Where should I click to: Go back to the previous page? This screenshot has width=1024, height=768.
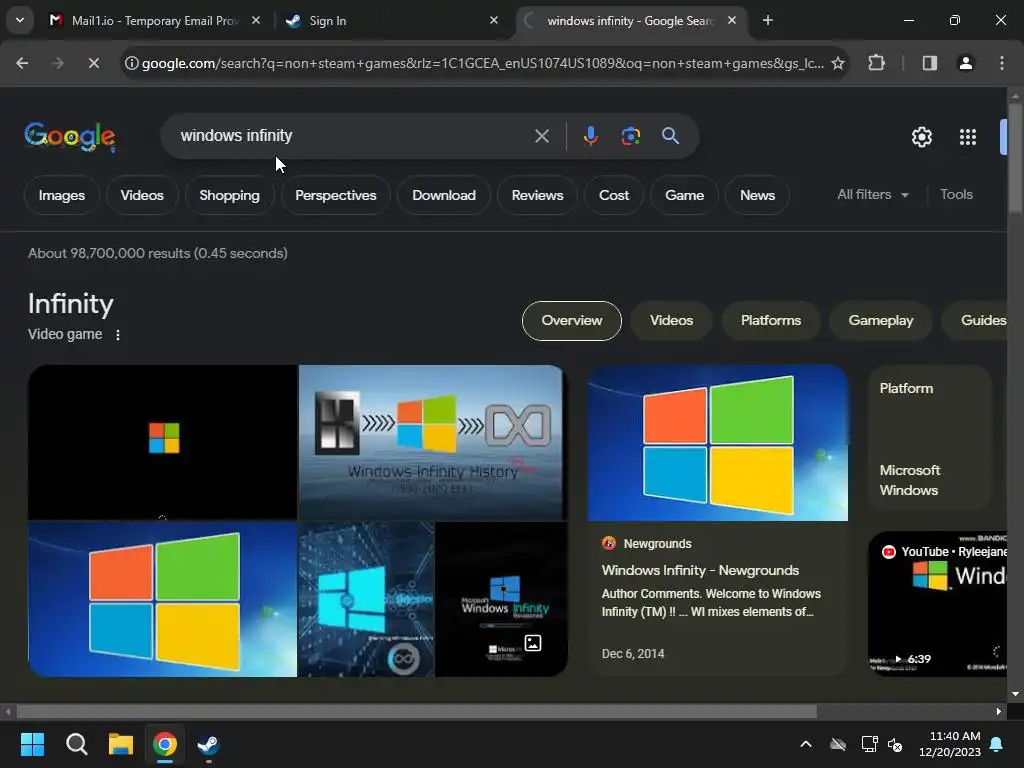pyautogui.click(x=22, y=63)
